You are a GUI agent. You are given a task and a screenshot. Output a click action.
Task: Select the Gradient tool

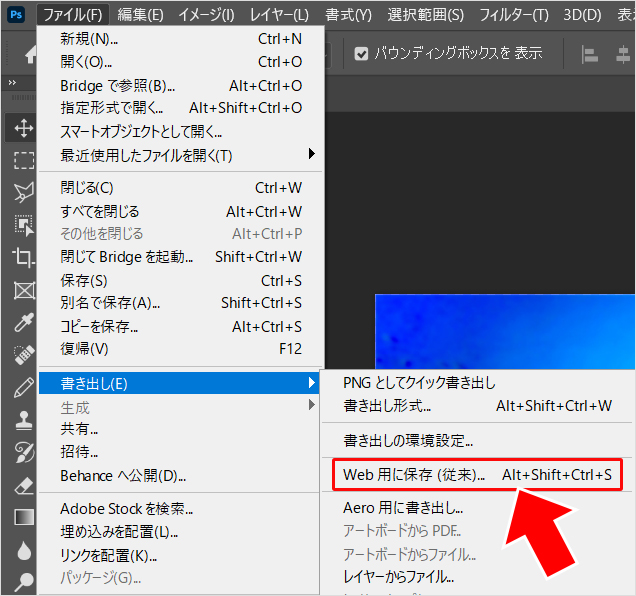tap(24, 517)
